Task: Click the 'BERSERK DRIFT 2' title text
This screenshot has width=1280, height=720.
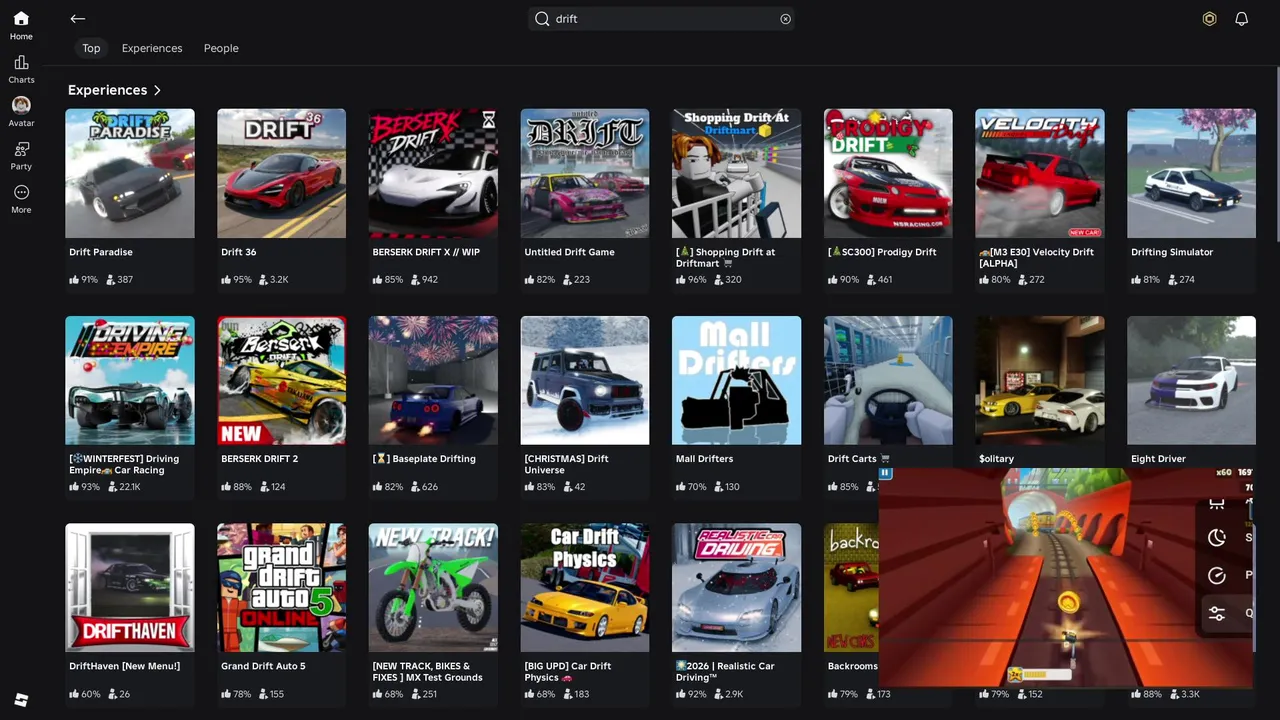Action: click(260, 459)
